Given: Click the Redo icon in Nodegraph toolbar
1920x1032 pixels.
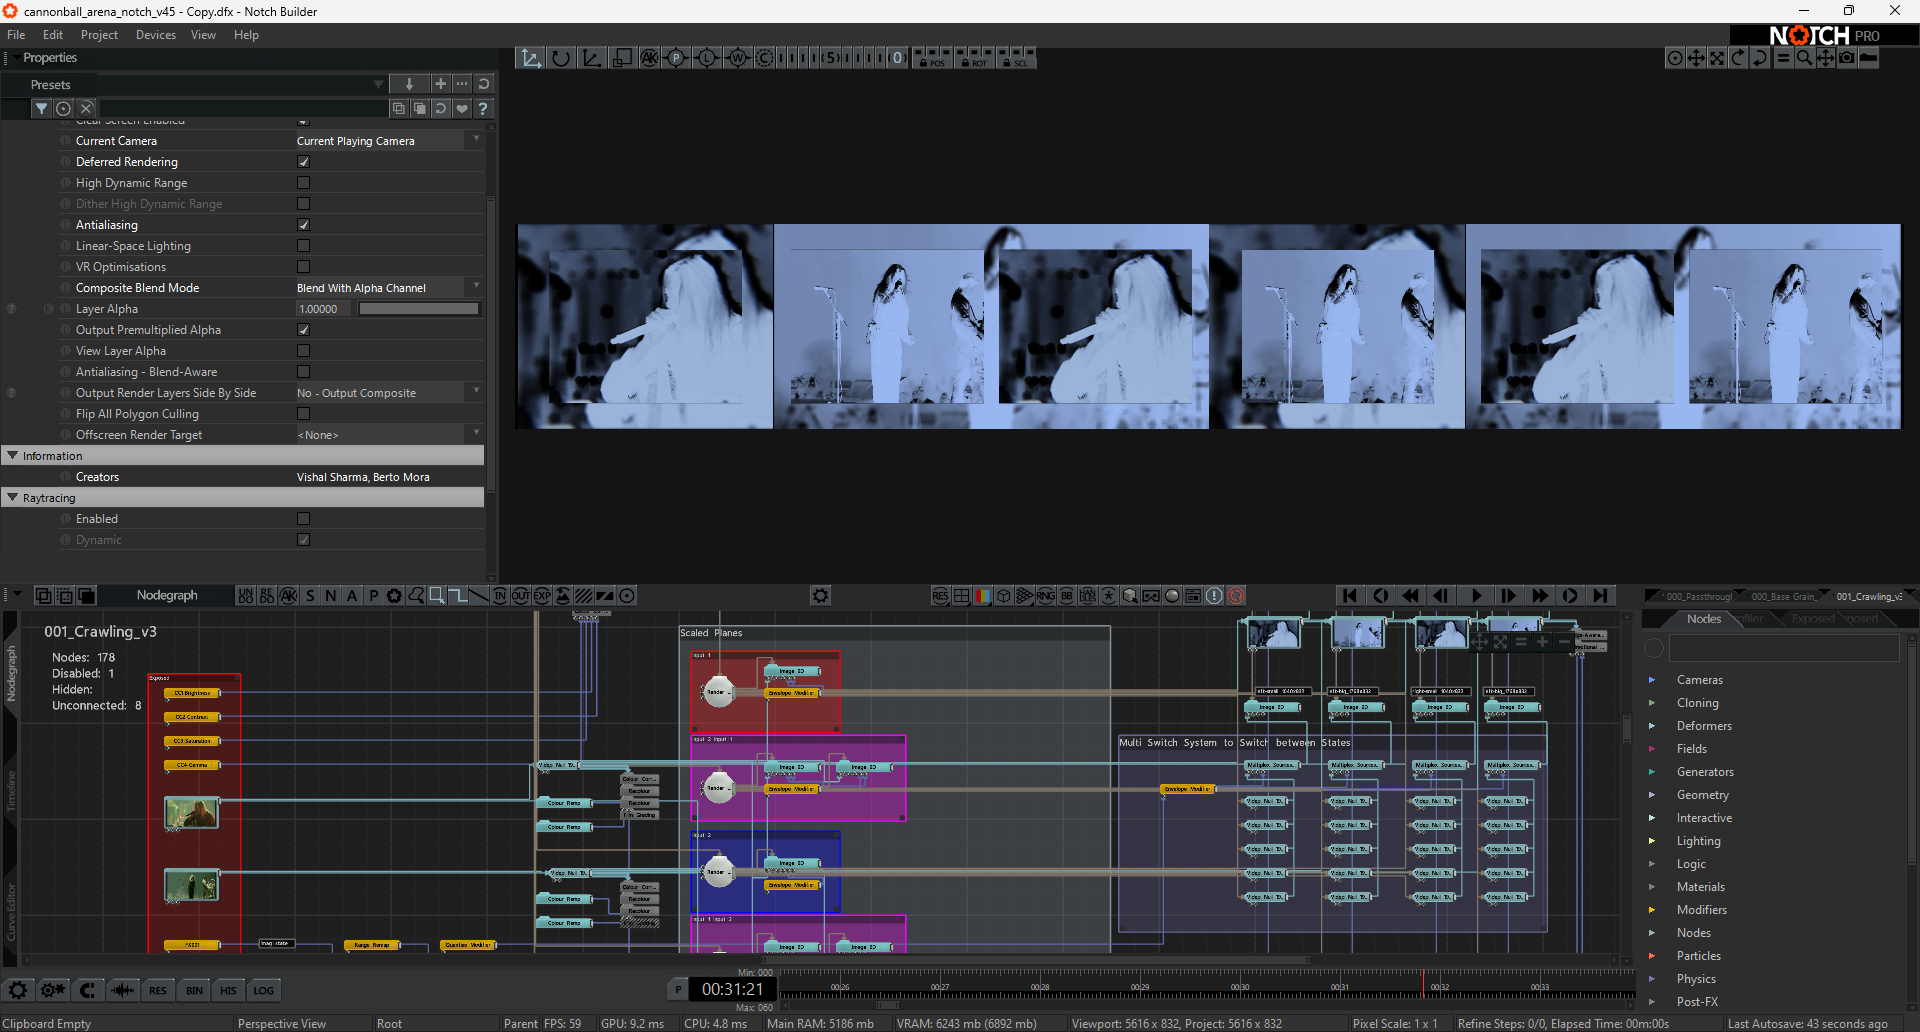Looking at the screenshot, I should click(267, 595).
